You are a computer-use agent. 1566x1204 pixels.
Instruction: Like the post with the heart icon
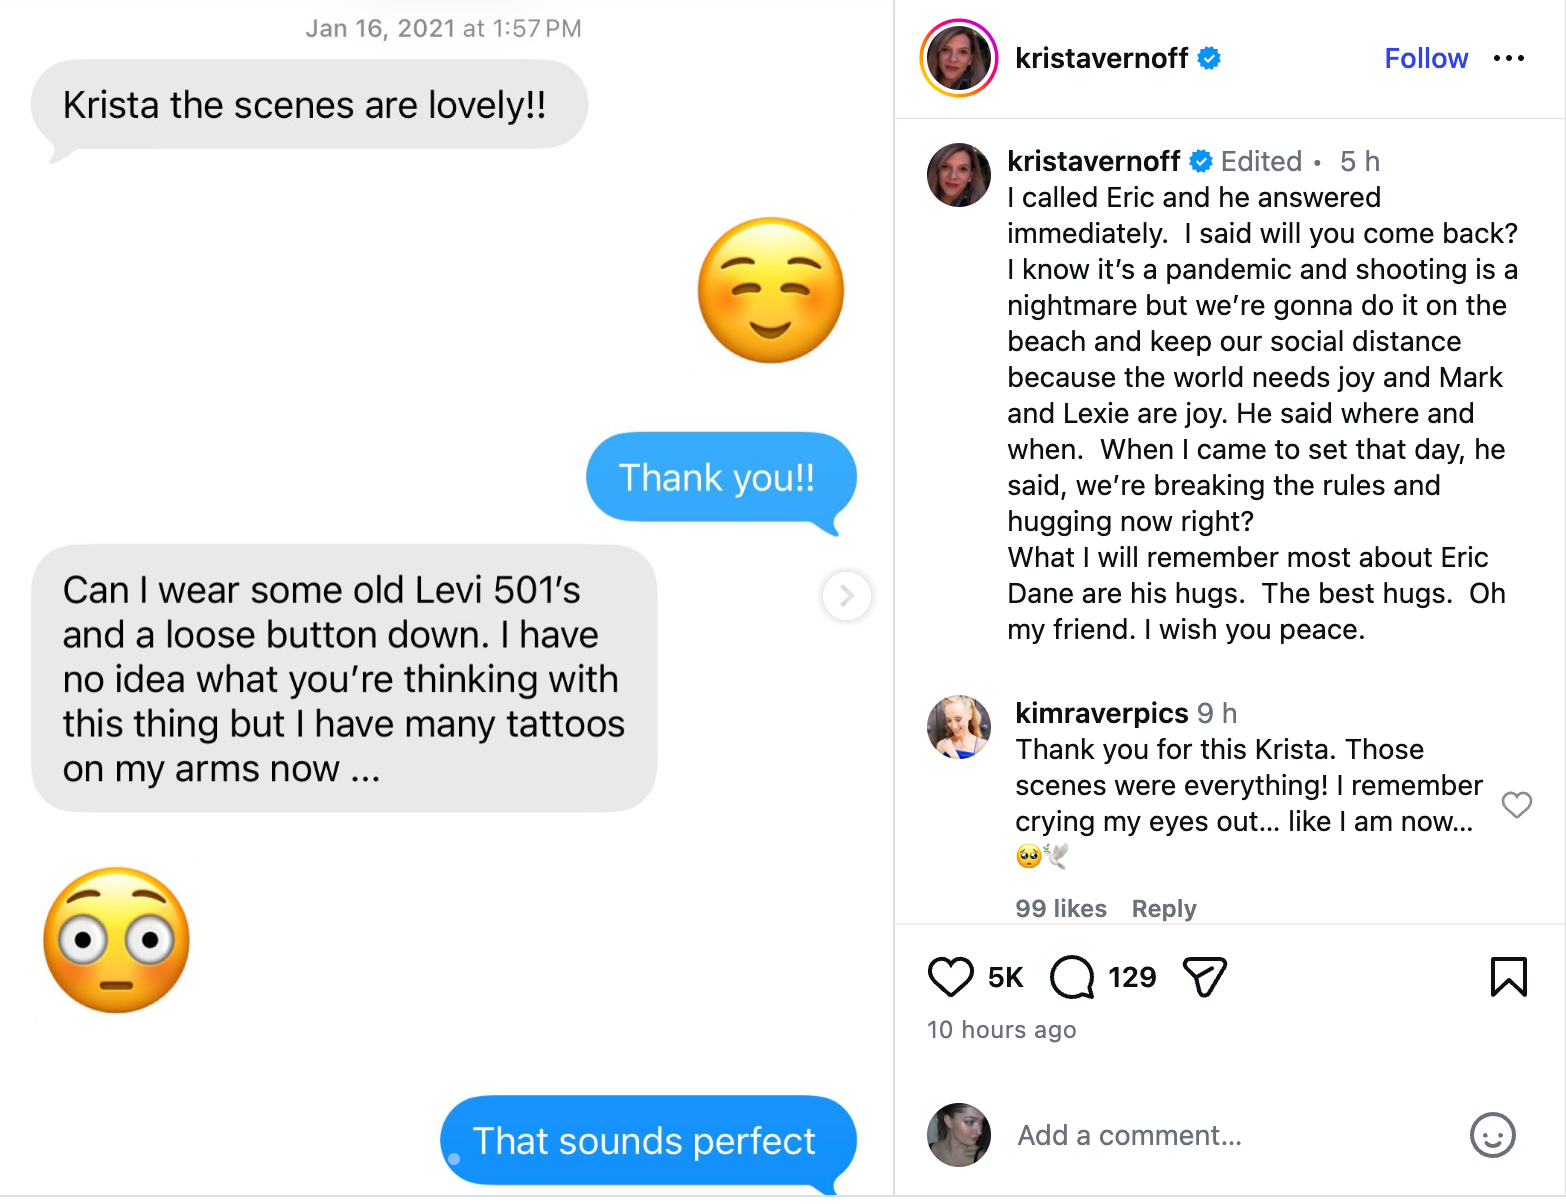click(950, 977)
